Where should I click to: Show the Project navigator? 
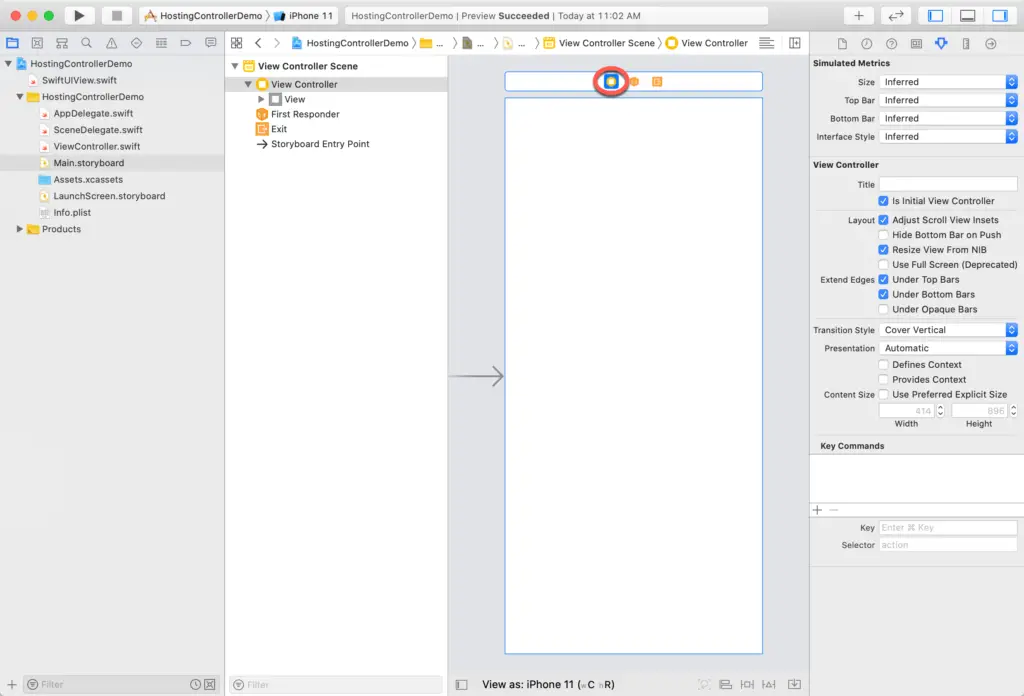[x=12, y=43]
